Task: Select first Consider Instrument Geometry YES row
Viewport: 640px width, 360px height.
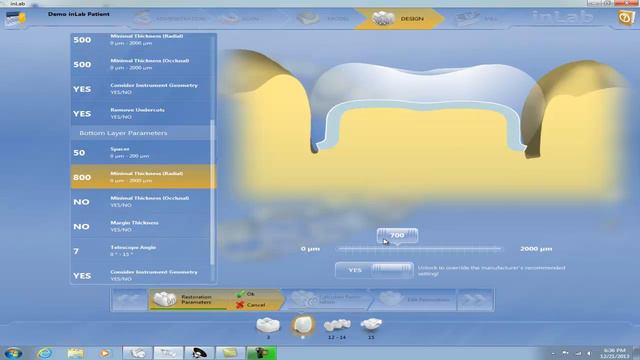Action: point(142,89)
